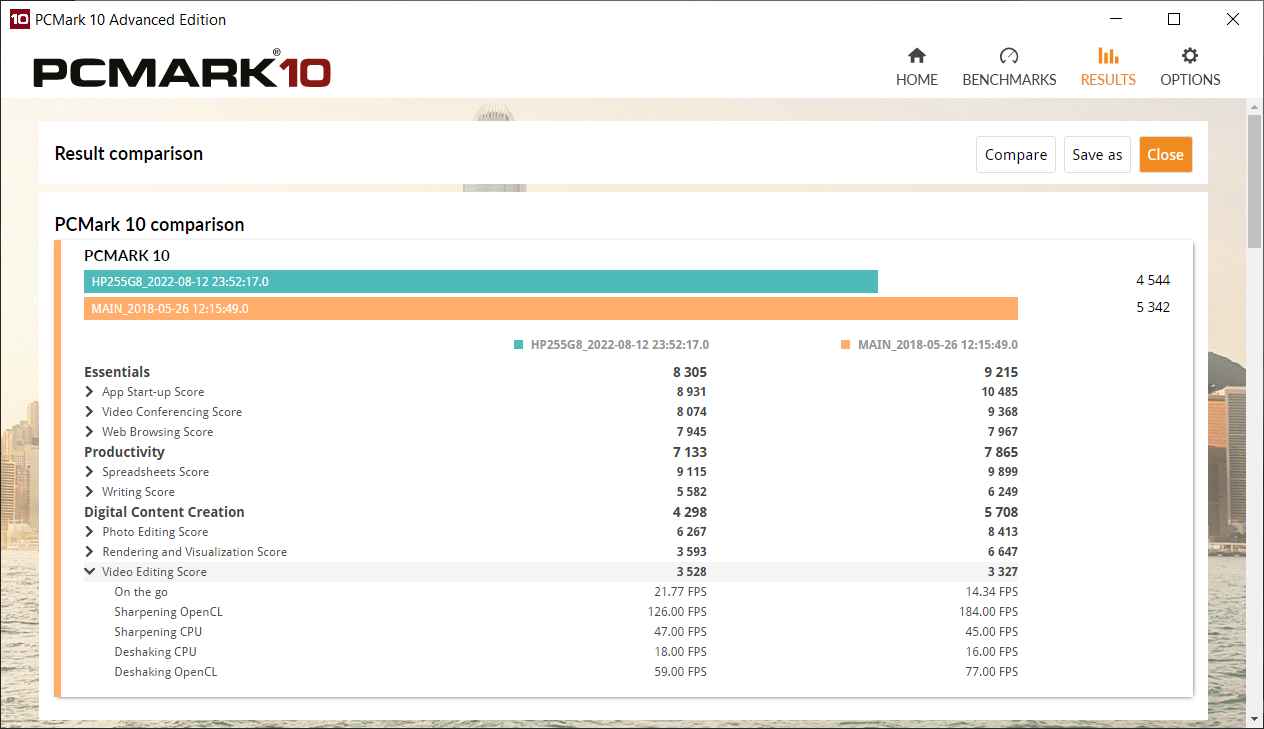Expand the App Start-up Score row
This screenshot has height=729, width=1264.
tap(90, 392)
